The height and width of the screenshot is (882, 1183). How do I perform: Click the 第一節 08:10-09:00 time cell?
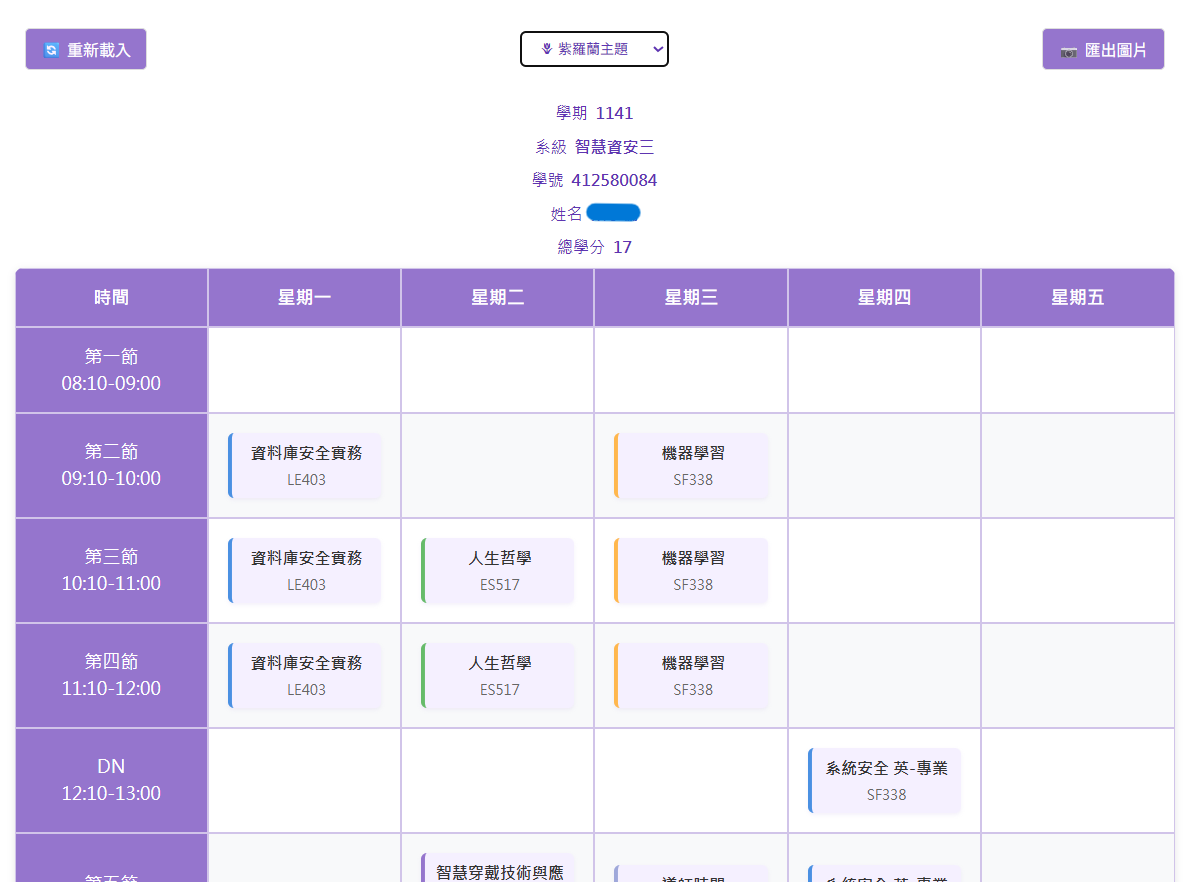(111, 370)
